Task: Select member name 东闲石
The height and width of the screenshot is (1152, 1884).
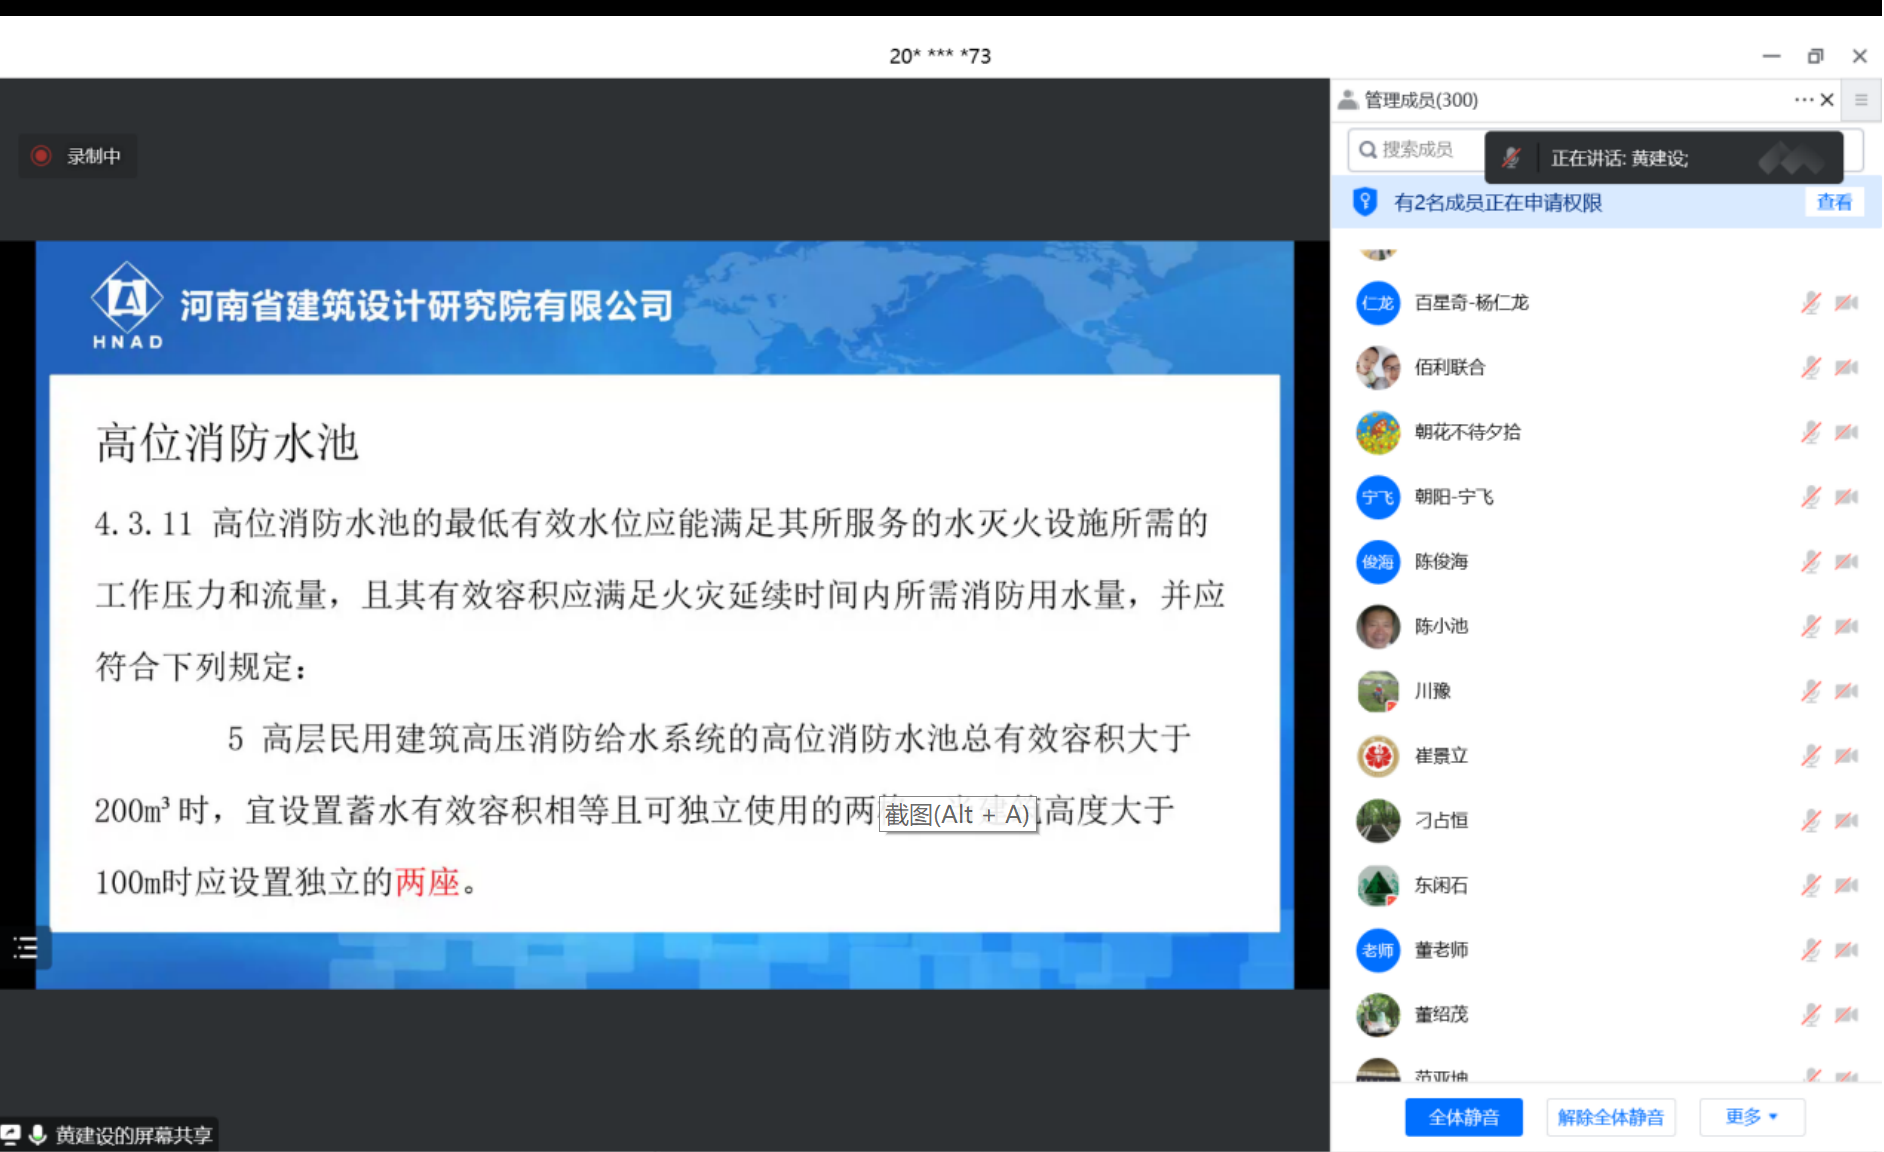Action: 1441,885
